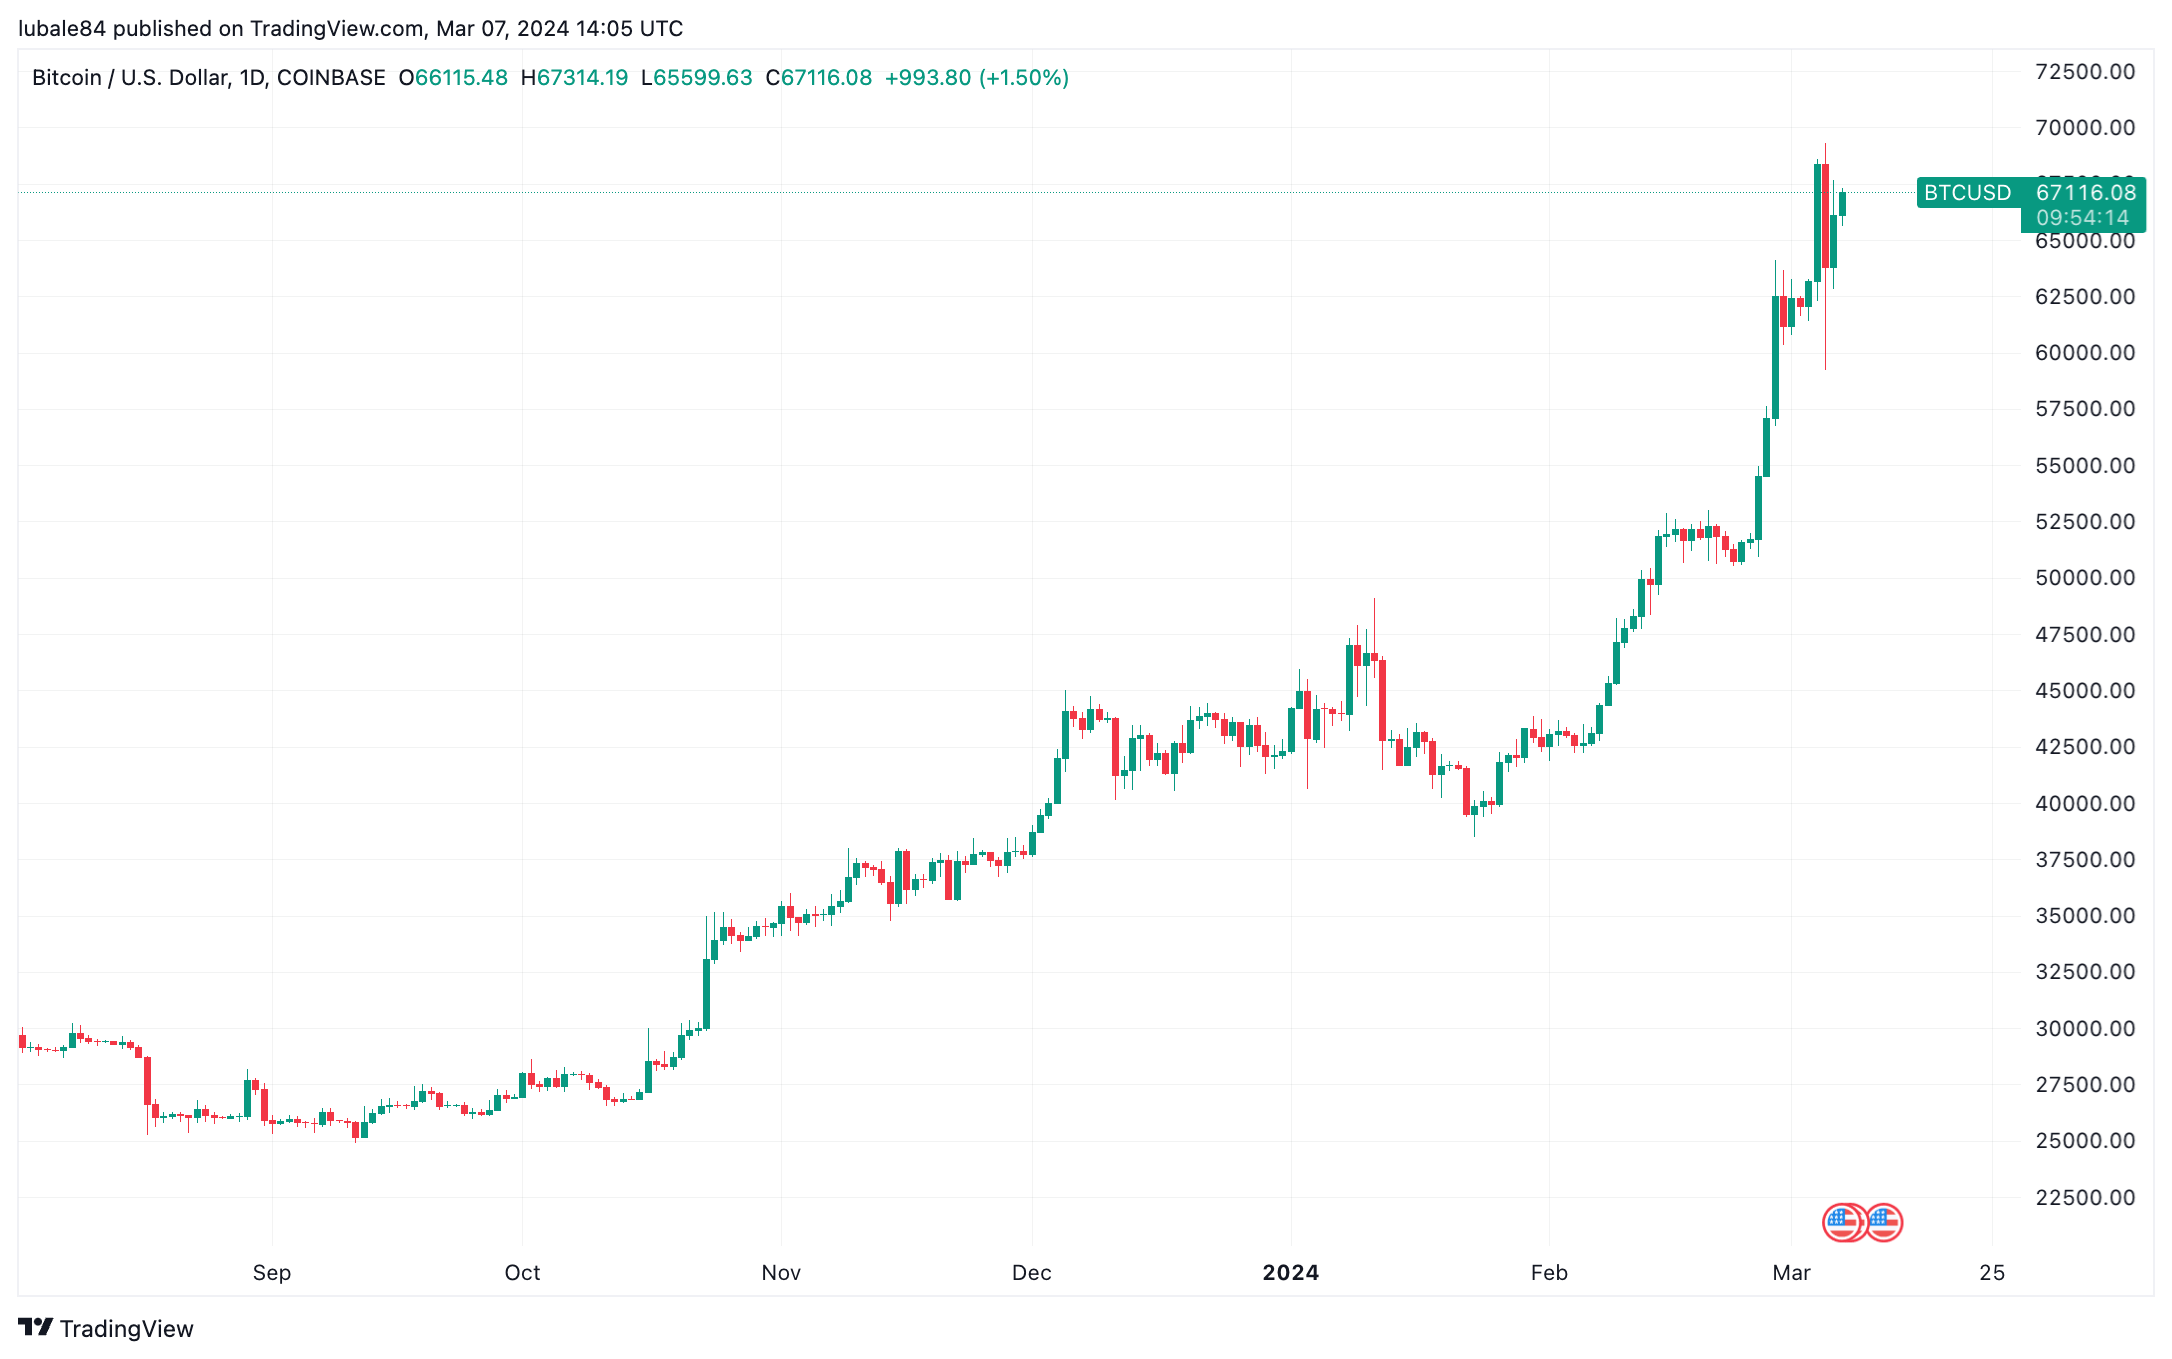Image resolution: width=2172 pixels, height=1359 pixels.
Task: Select the Sep marker on the time axis
Action: 272,1272
